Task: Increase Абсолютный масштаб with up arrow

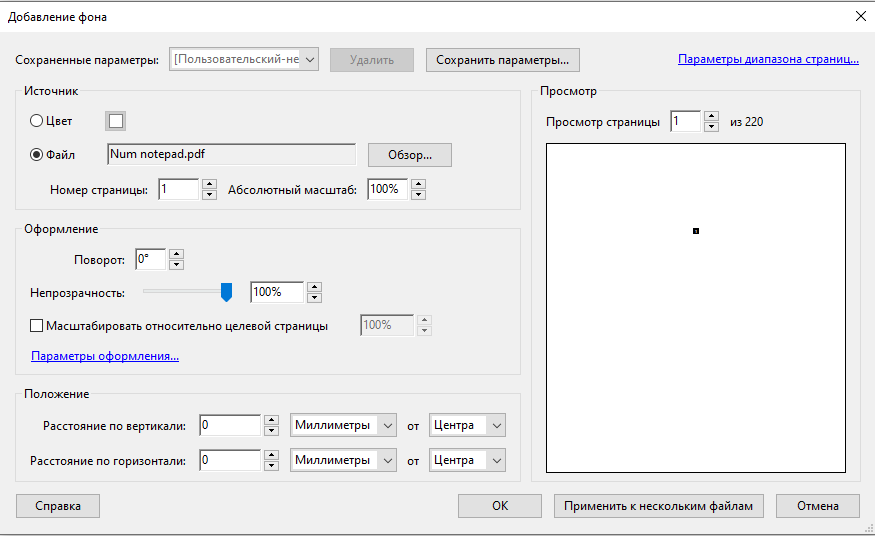Action: pyautogui.click(x=418, y=184)
